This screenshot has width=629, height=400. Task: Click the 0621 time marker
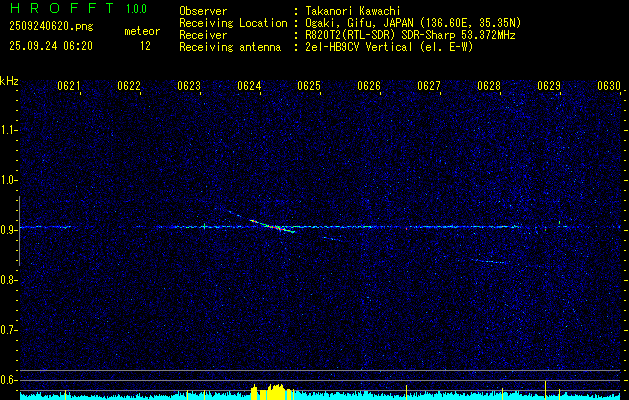point(69,86)
